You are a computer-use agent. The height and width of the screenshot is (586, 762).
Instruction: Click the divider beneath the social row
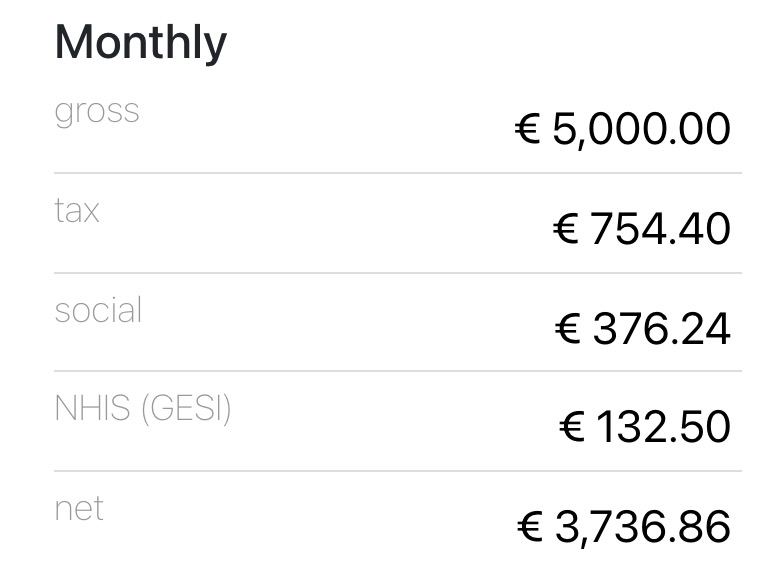398,371
